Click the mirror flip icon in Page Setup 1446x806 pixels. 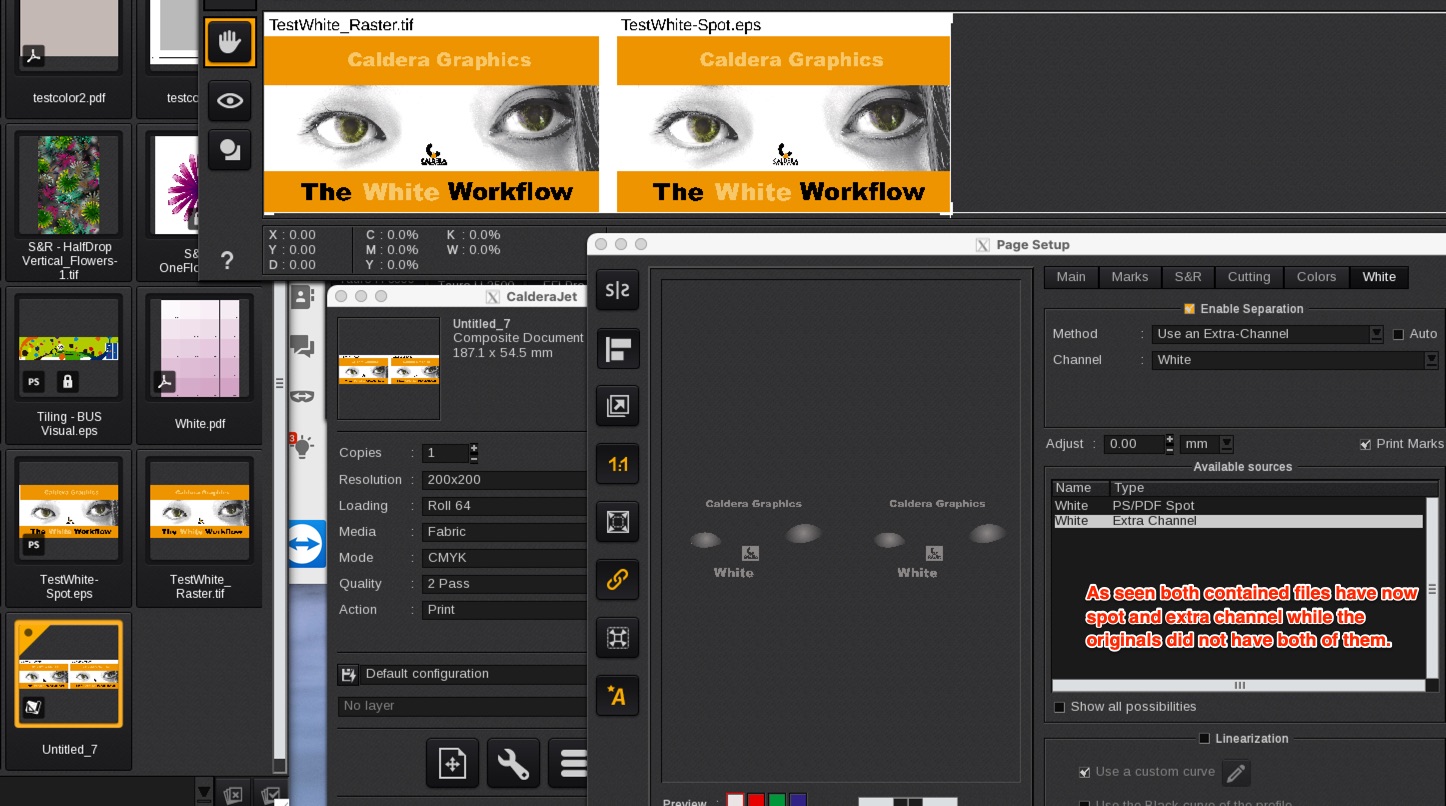617,290
